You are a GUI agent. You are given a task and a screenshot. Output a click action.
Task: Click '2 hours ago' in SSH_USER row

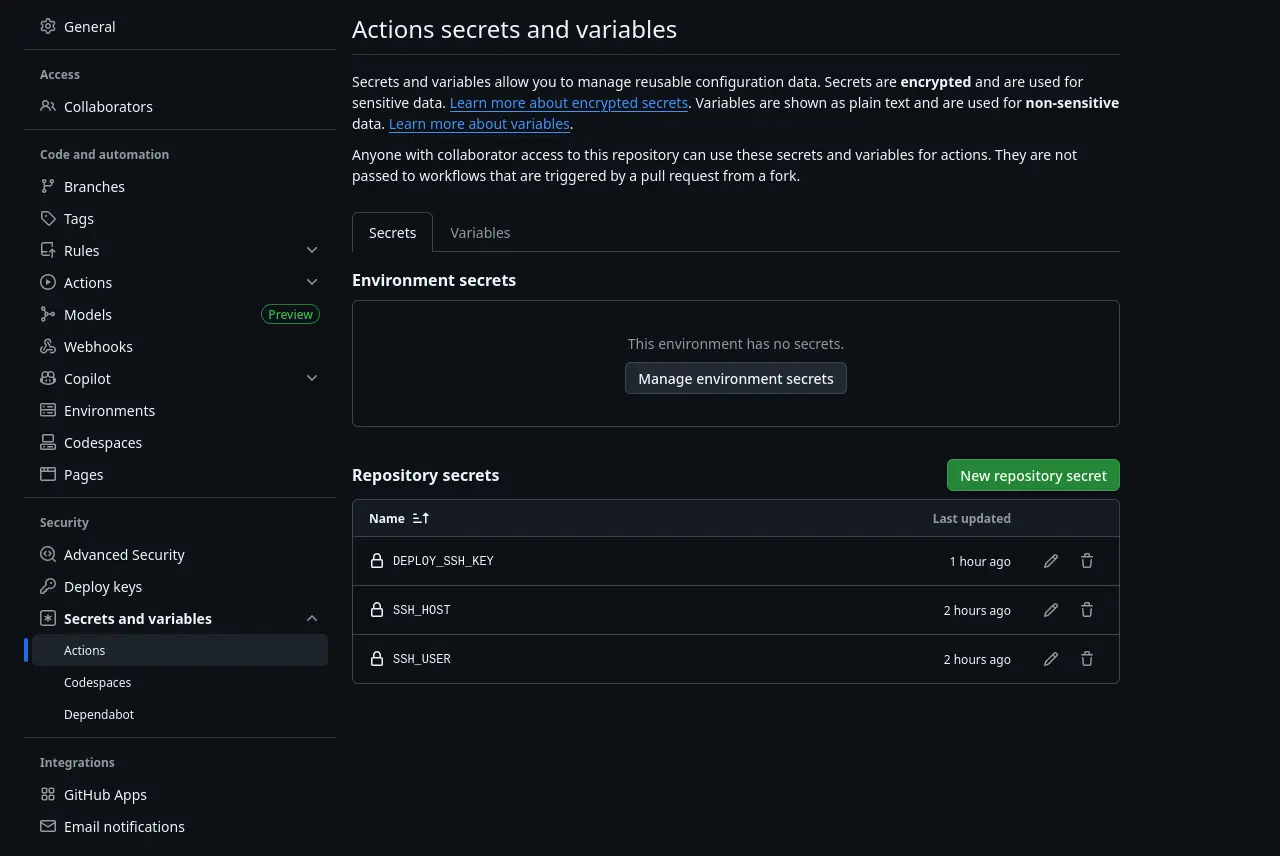[x=977, y=659]
